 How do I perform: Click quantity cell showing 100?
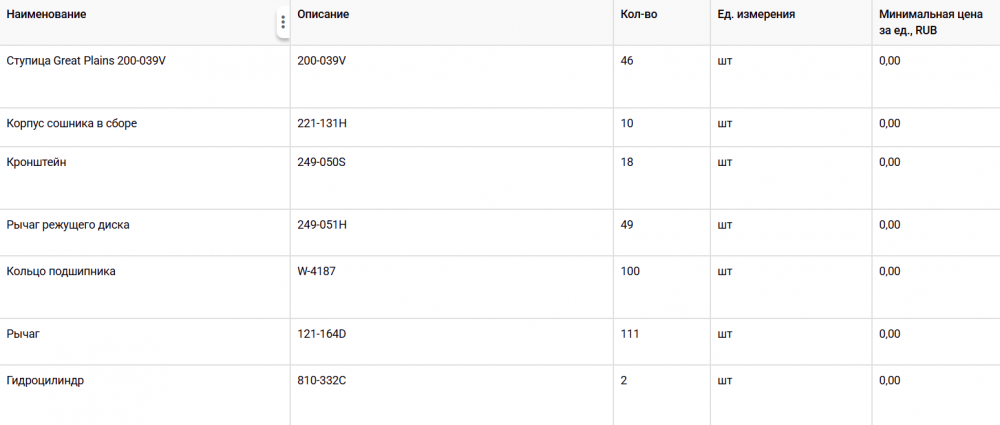[x=630, y=271]
